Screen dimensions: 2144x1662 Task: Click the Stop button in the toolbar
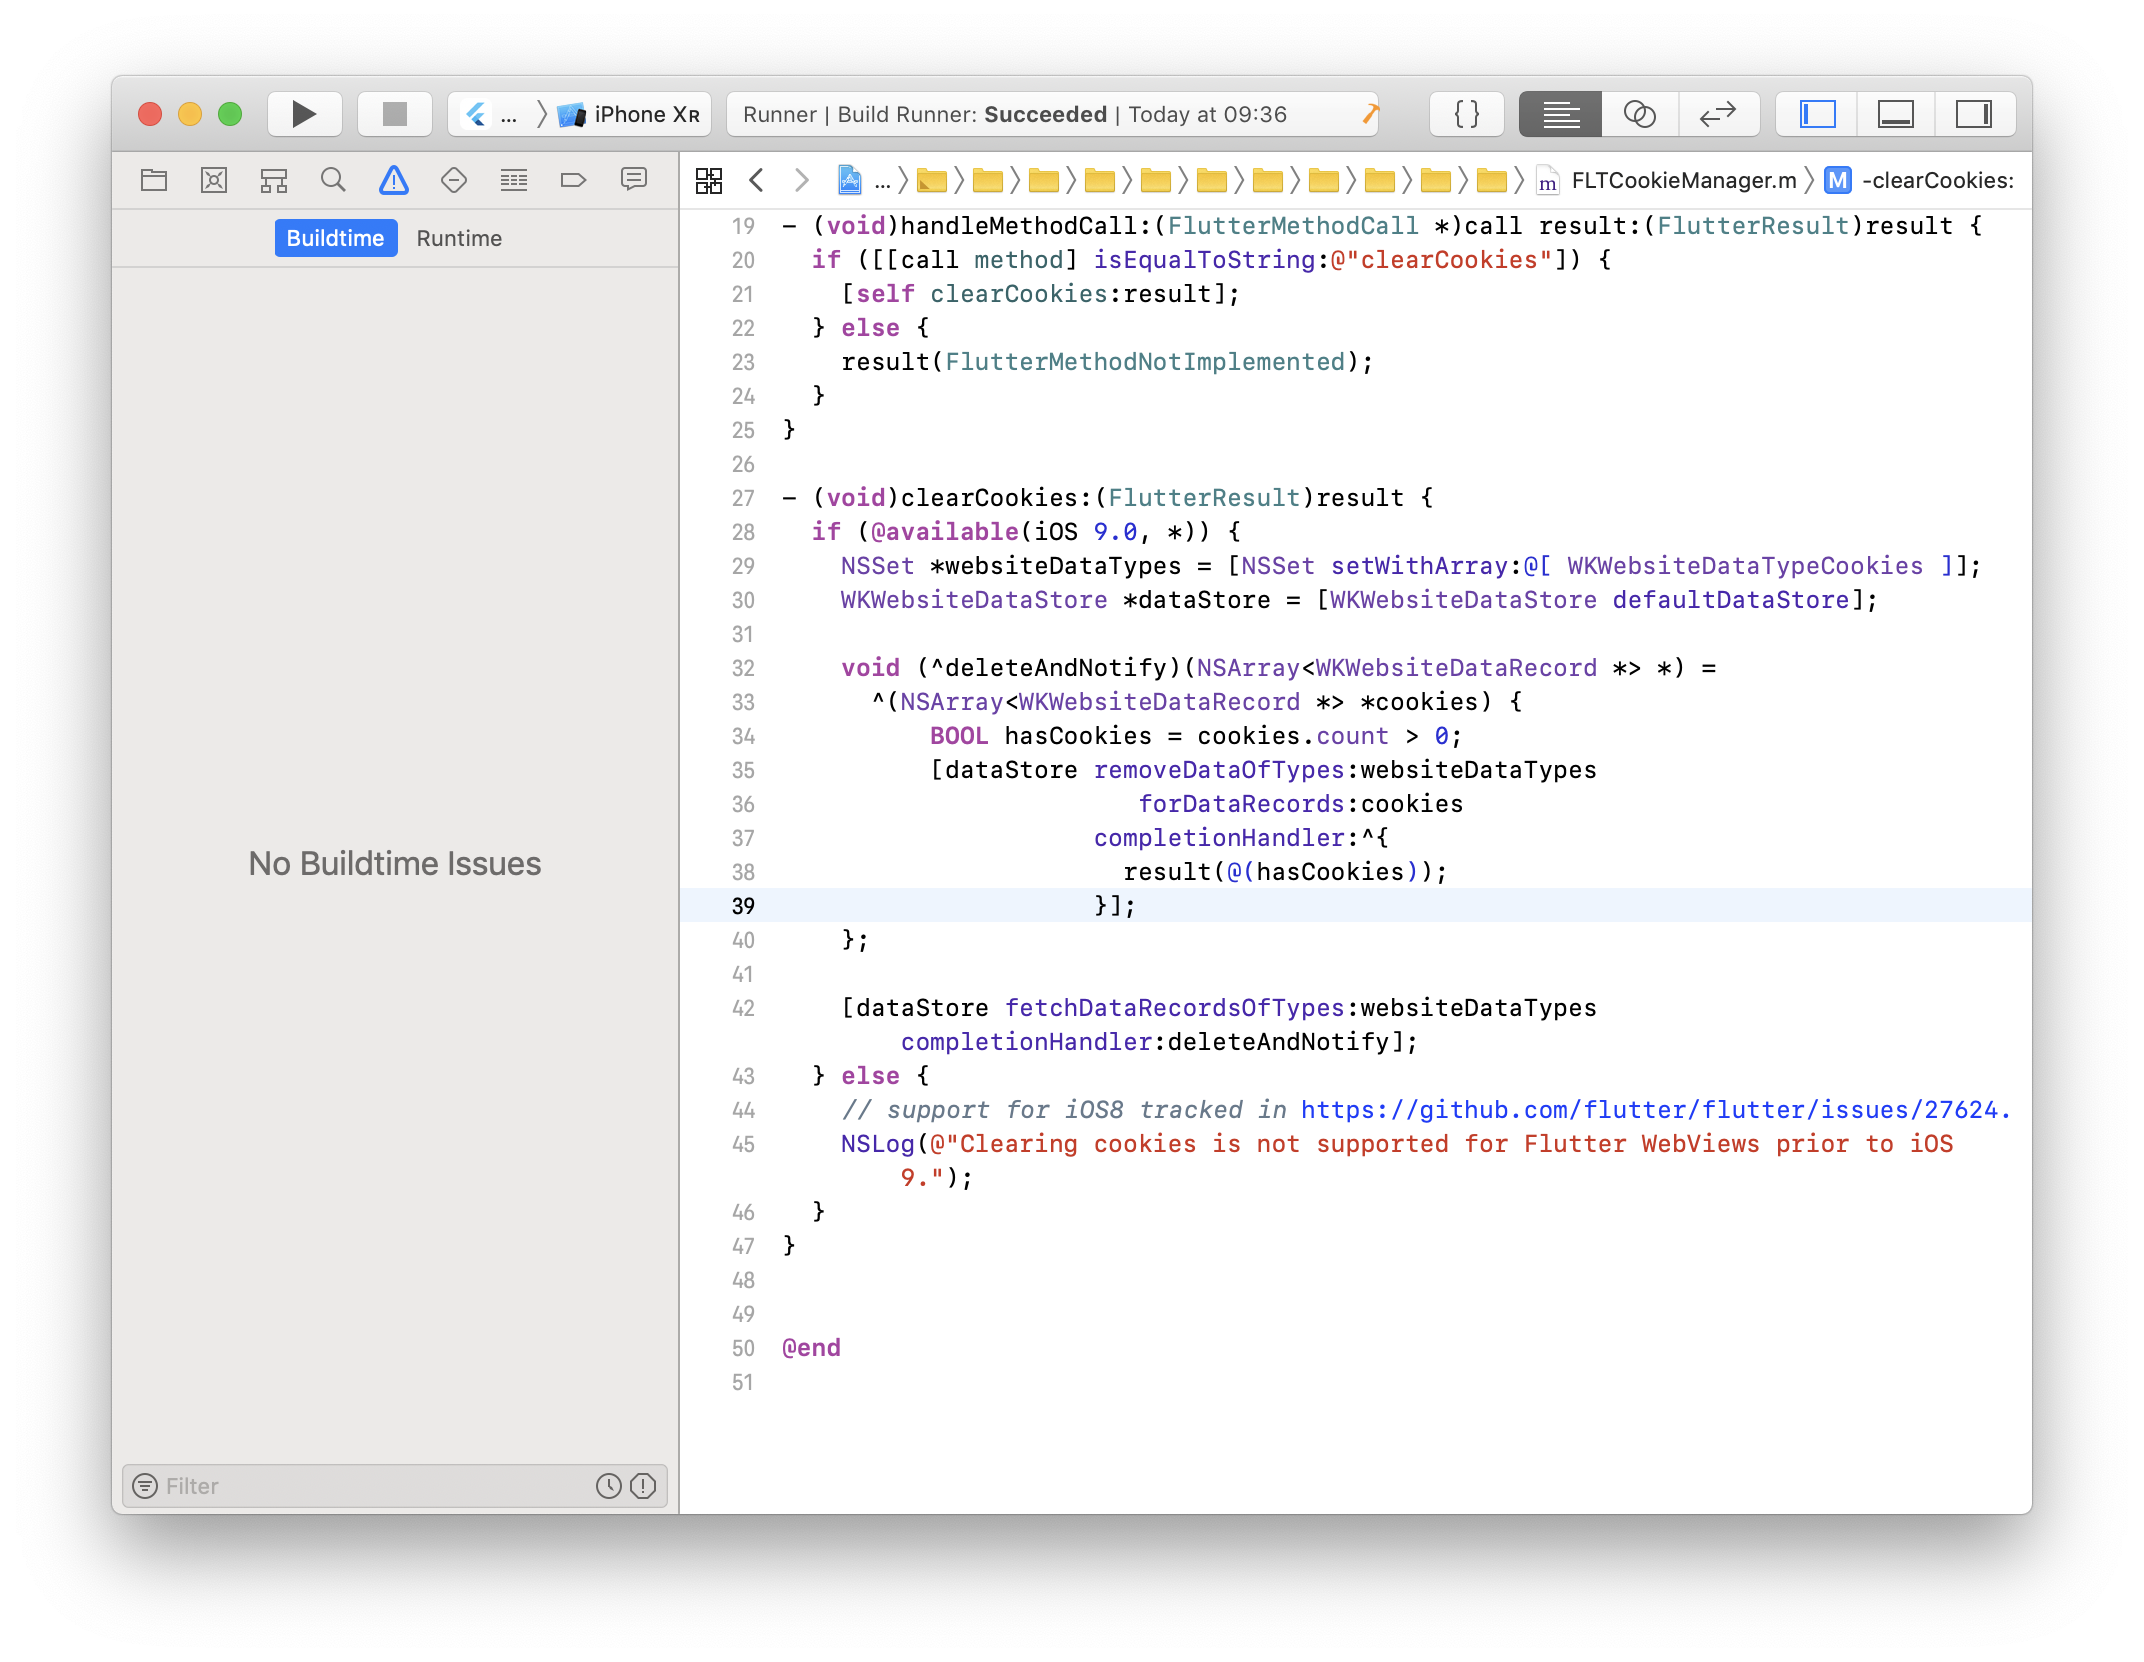coord(394,114)
